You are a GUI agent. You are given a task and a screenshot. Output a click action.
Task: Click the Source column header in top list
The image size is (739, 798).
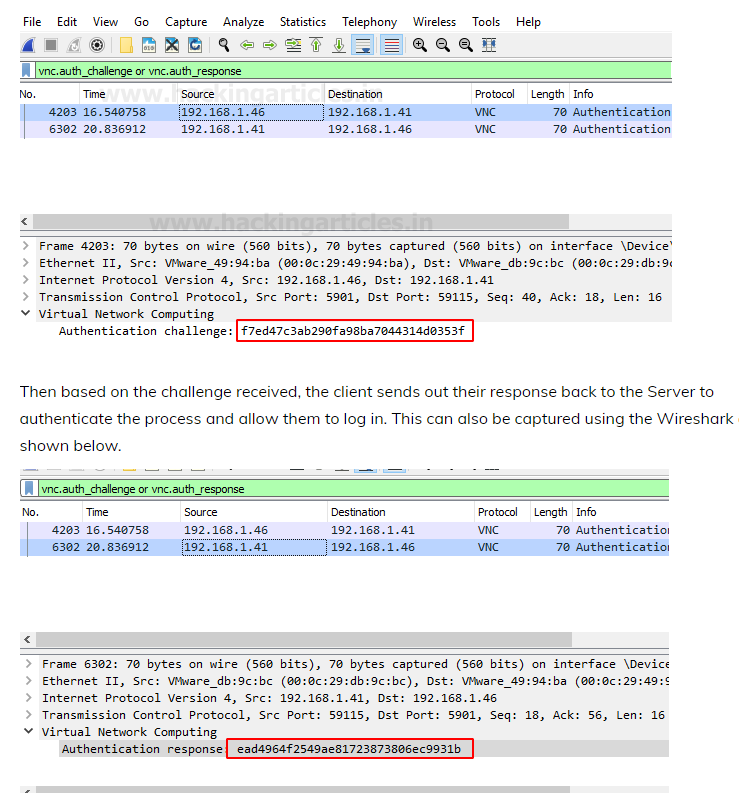click(251, 94)
